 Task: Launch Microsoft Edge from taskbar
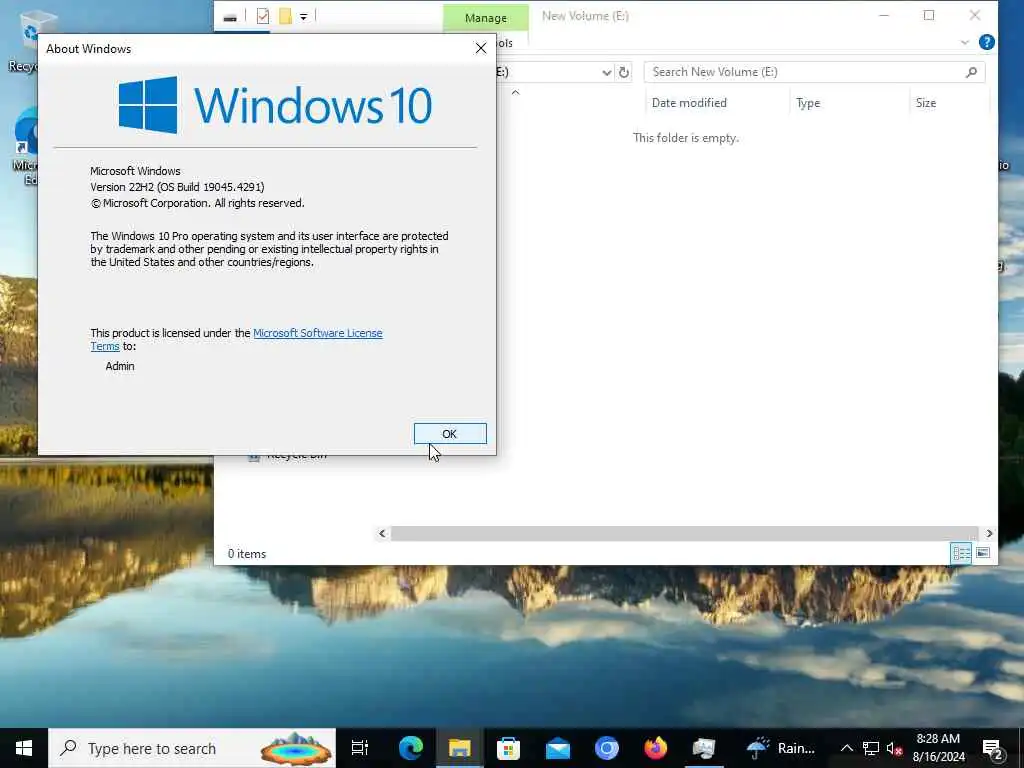[411, 748]
